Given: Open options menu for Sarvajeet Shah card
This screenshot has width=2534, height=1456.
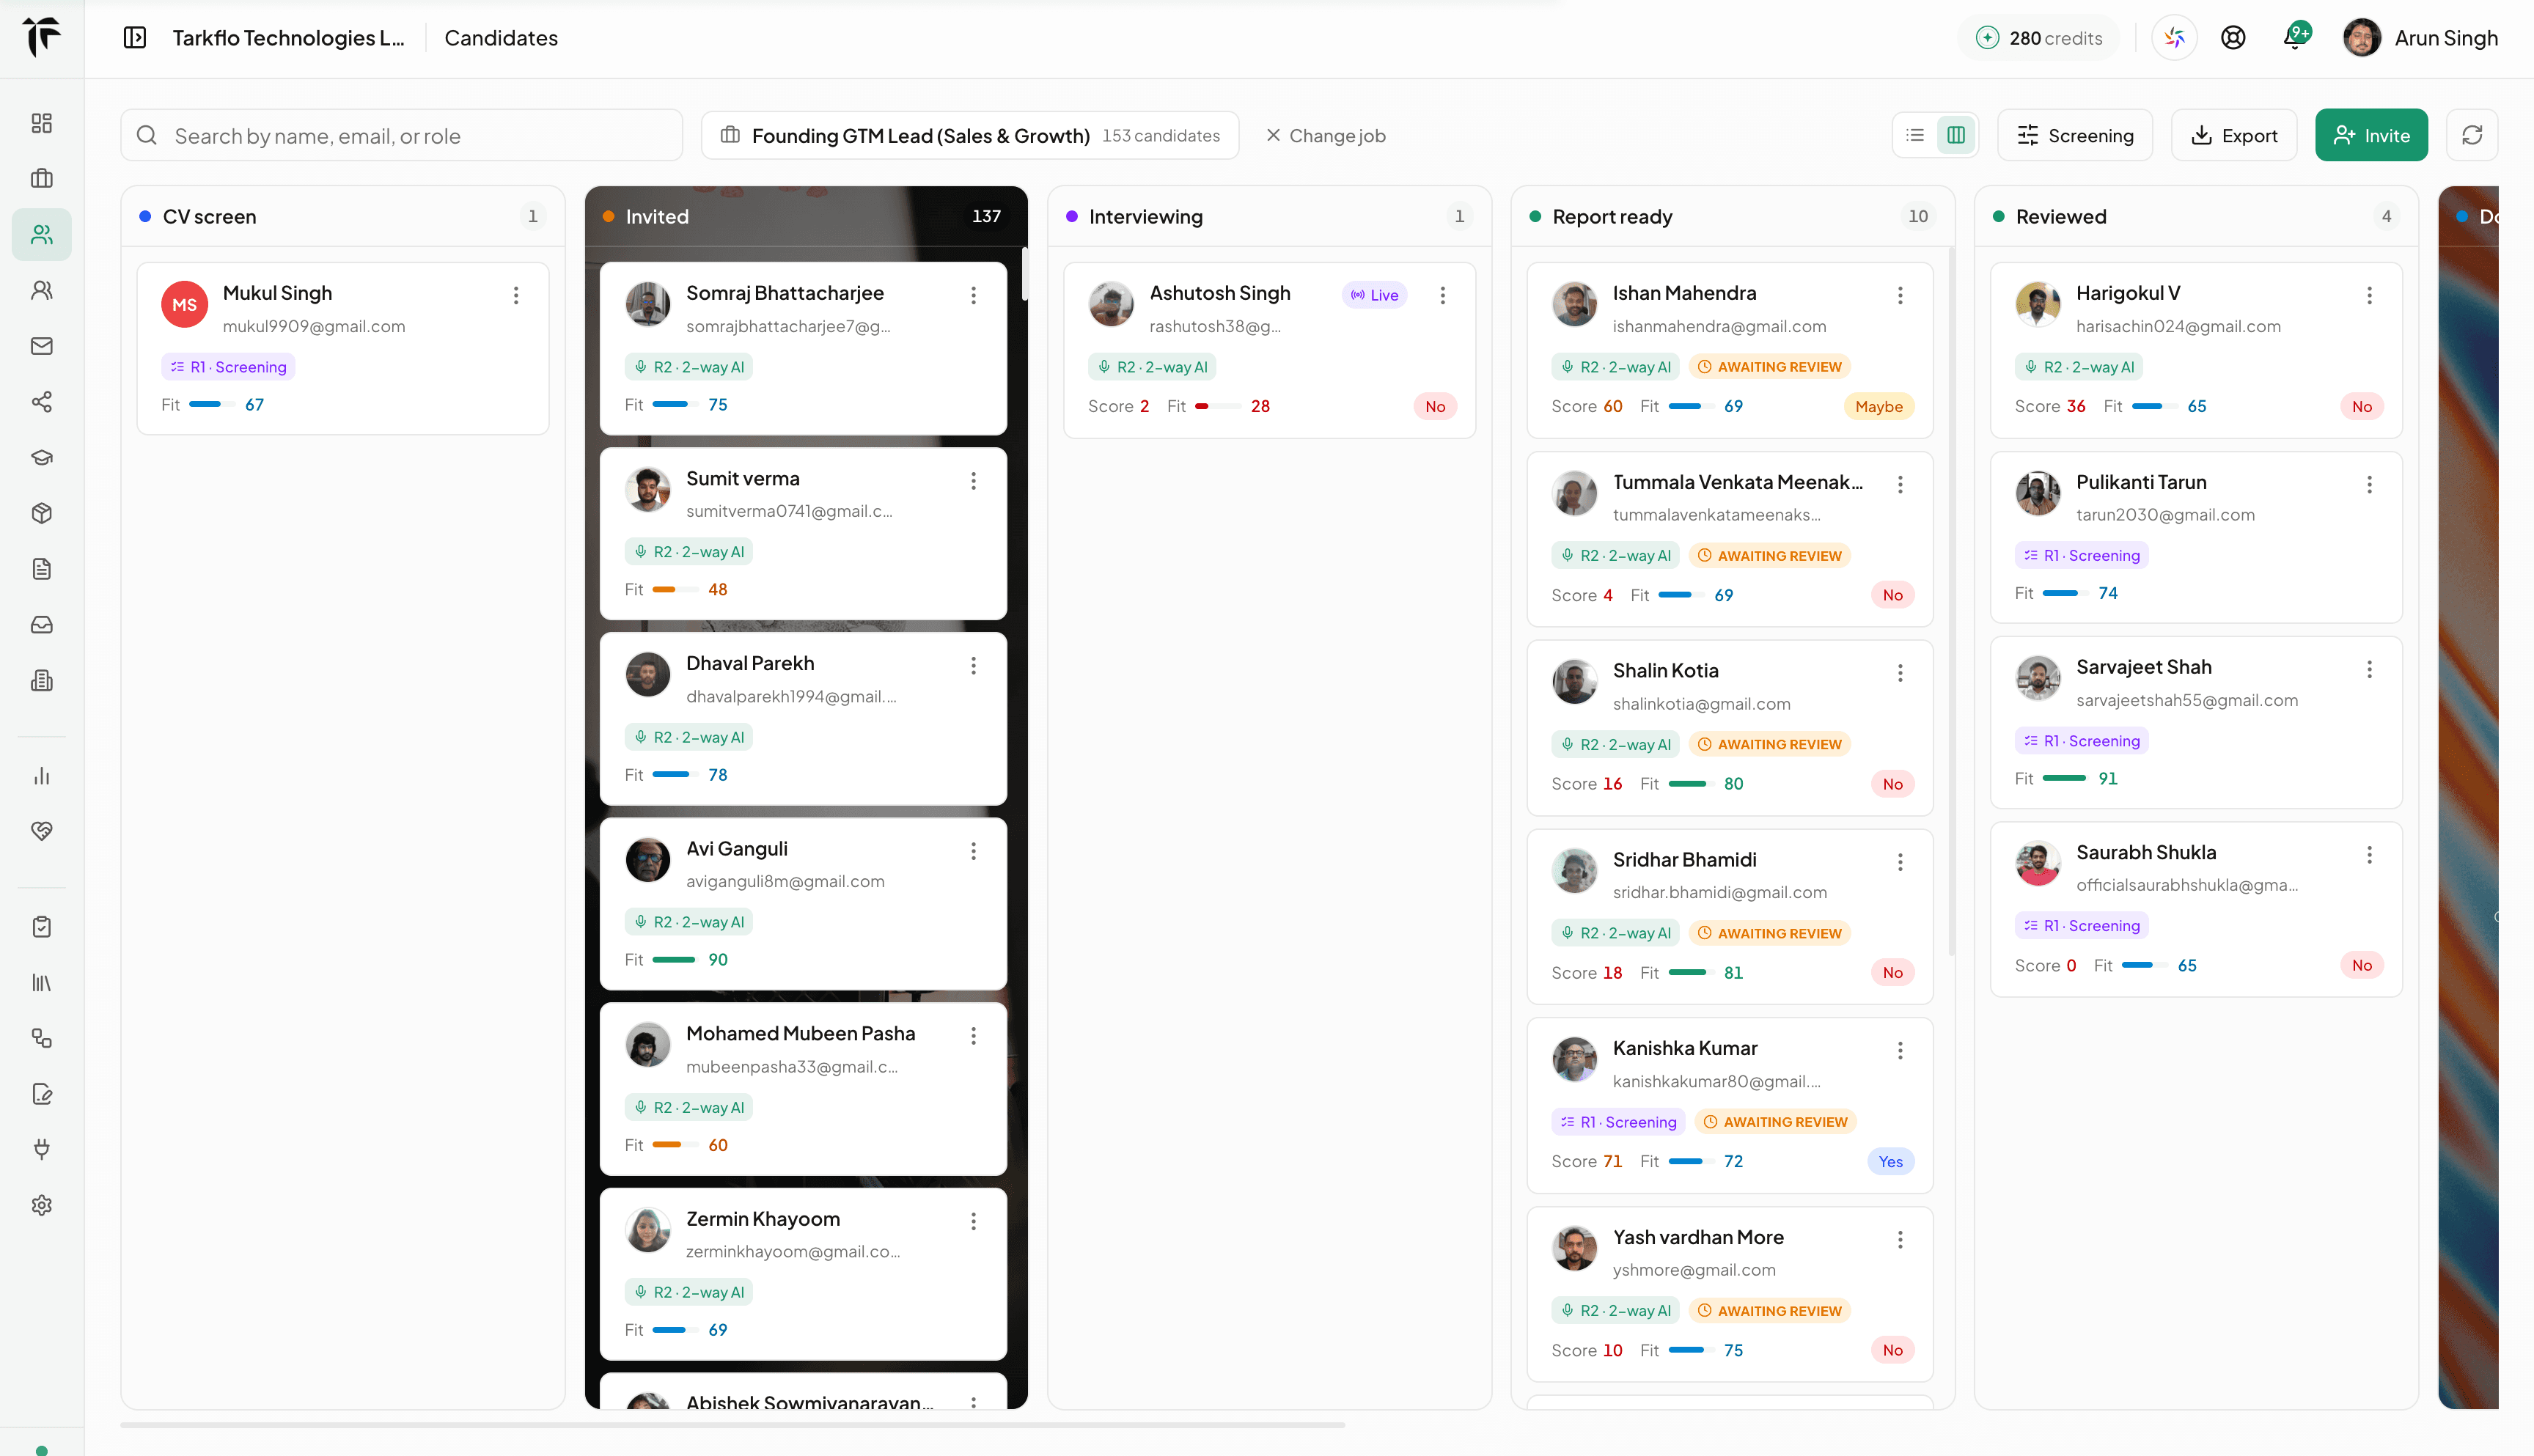Looking at the screenshot, I should (2369, 669).
